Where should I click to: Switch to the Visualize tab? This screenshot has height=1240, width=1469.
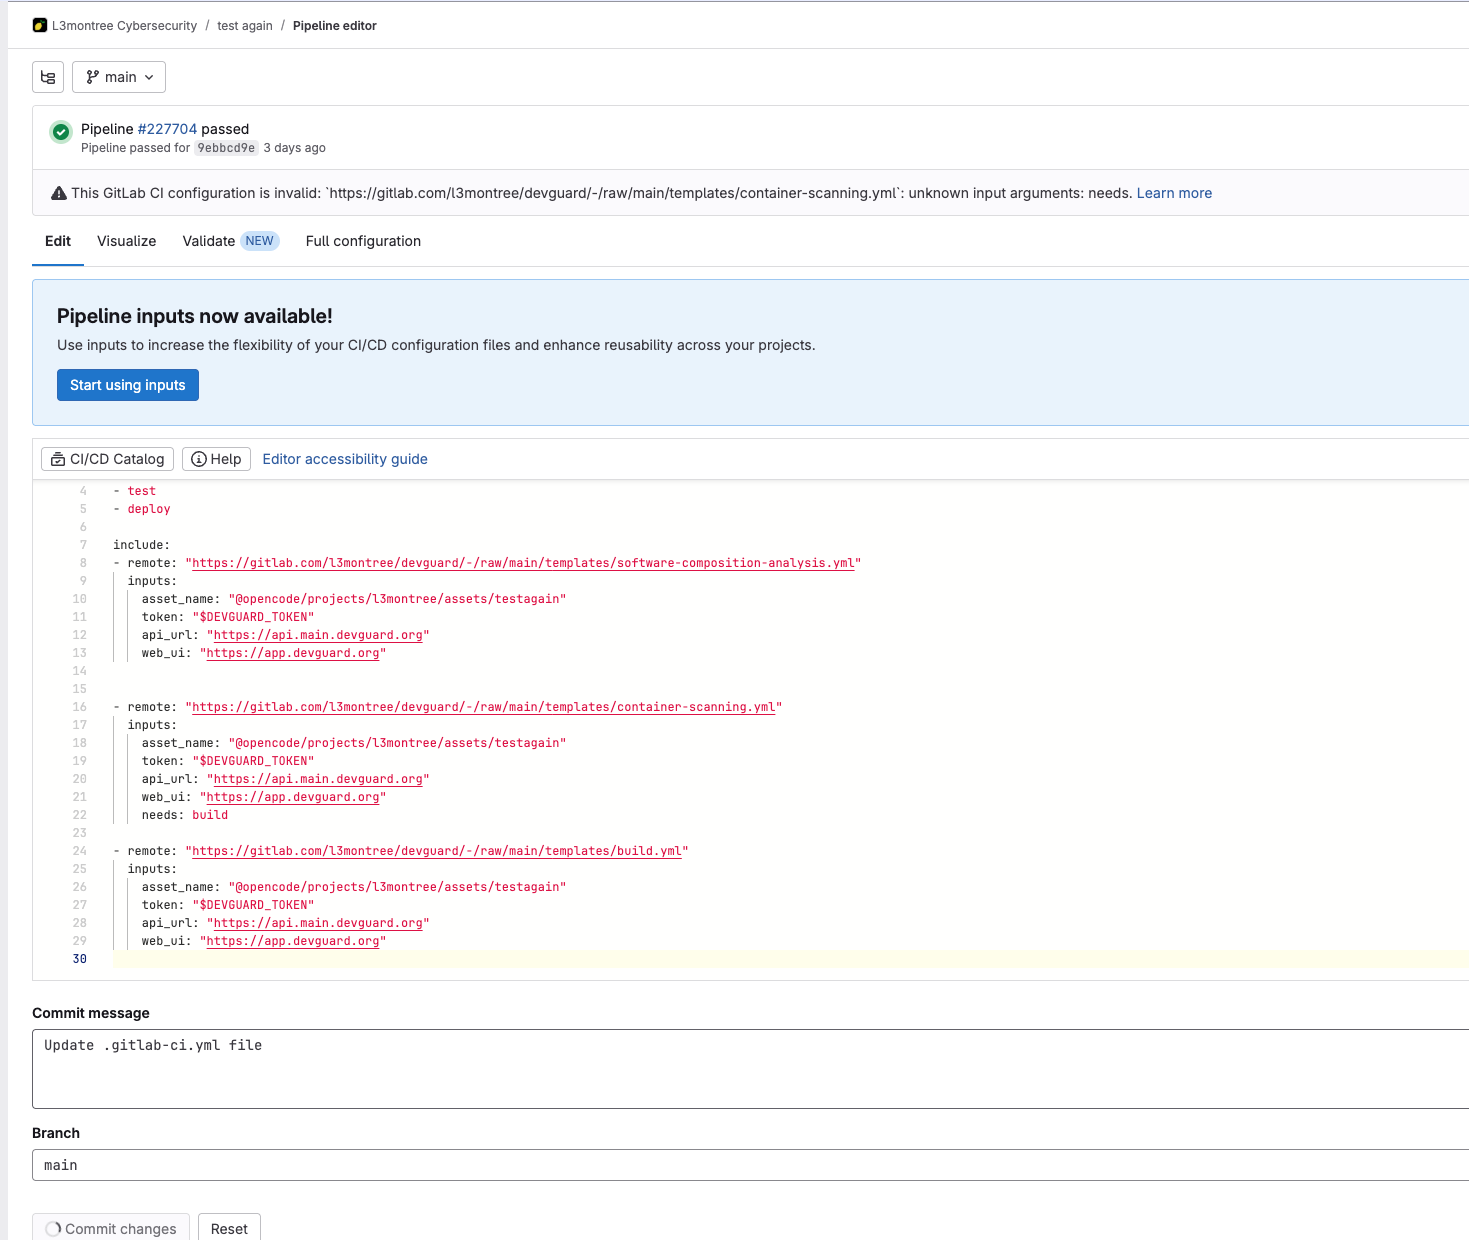click(x=127, y=241)
